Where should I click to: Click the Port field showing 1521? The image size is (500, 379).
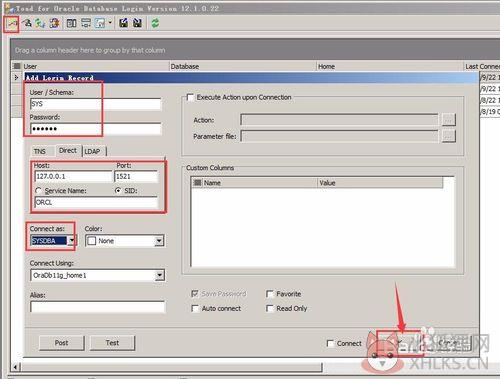click(x=136, y=176)
